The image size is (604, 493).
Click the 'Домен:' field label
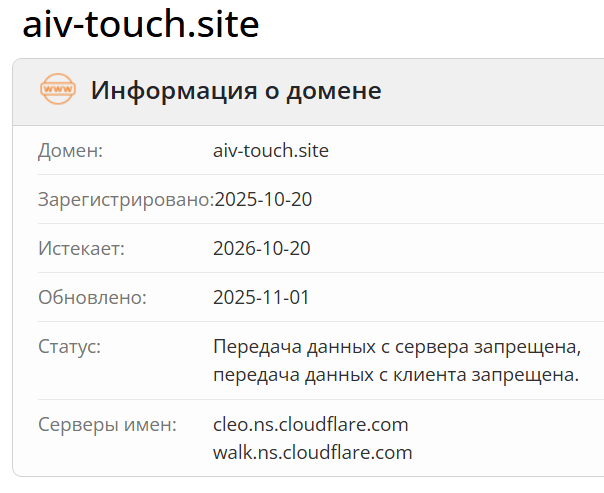70,151
